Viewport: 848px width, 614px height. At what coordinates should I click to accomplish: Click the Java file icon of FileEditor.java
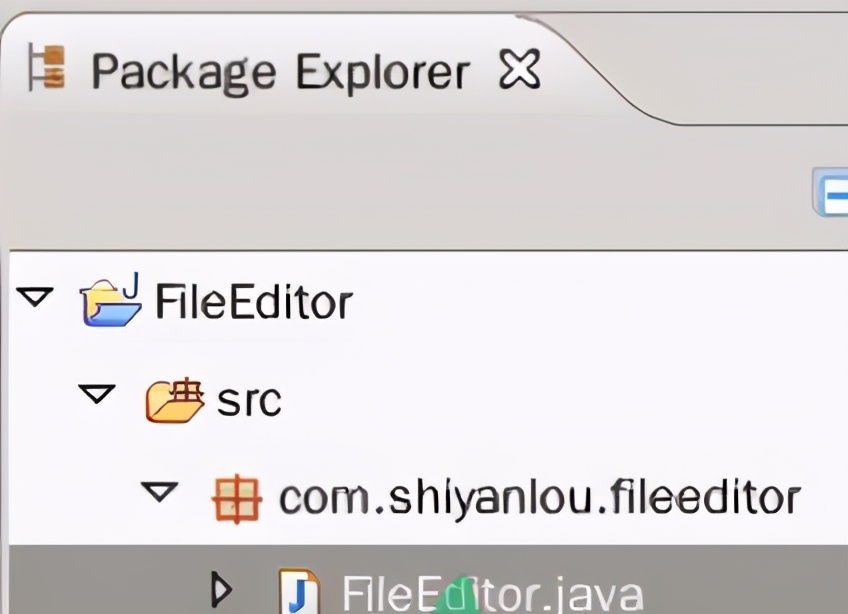point(299,592)
